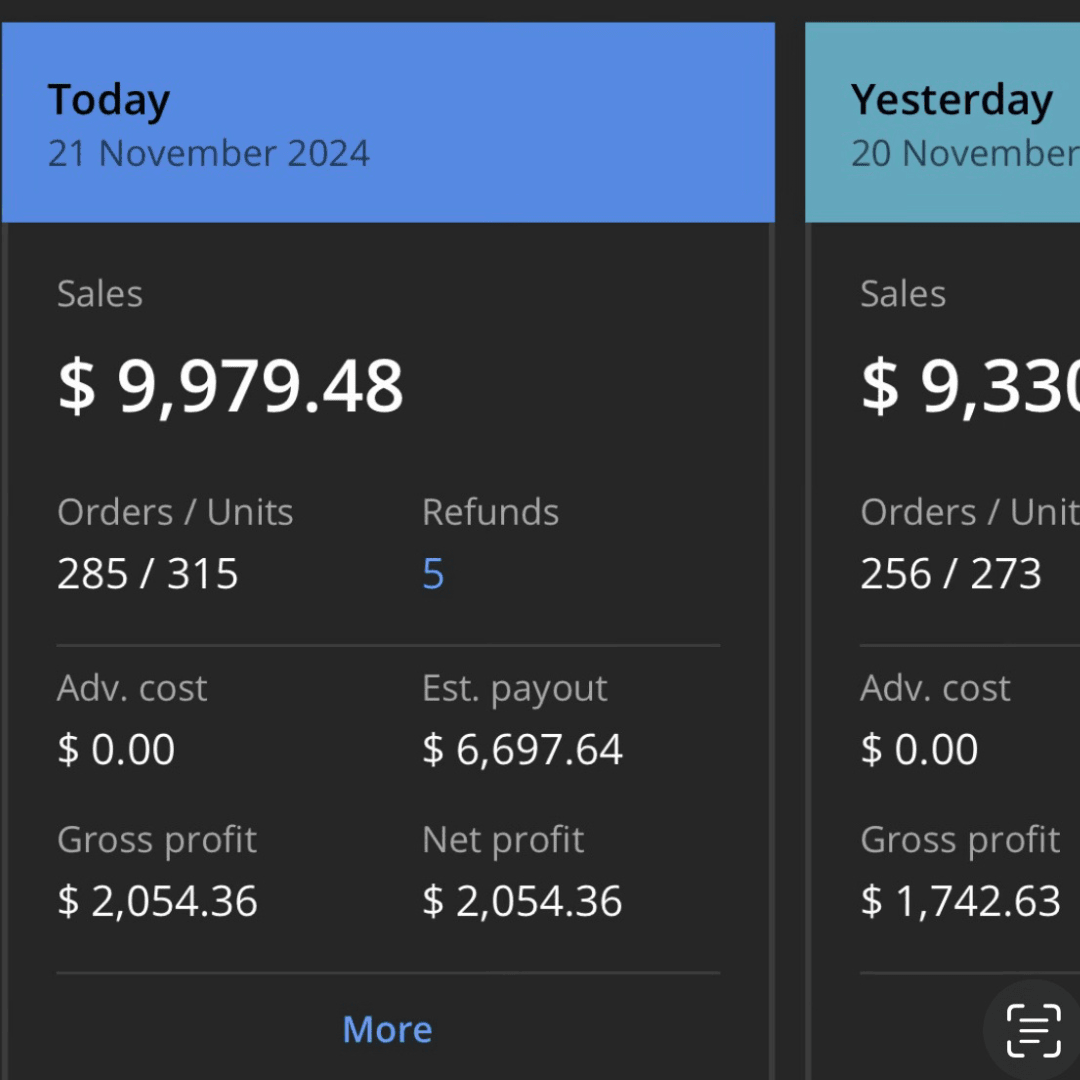This screenshot has width=1080, height=1080.
Task: Click the 21 November 2024 date
Action: 209,153
